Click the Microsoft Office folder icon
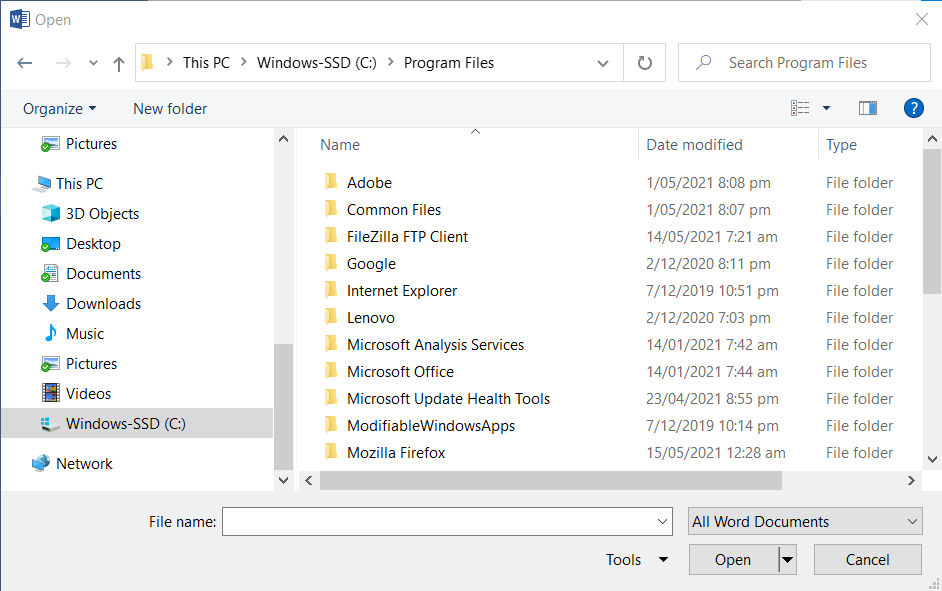Screen dimensions: 942x591 pos(331,371)
